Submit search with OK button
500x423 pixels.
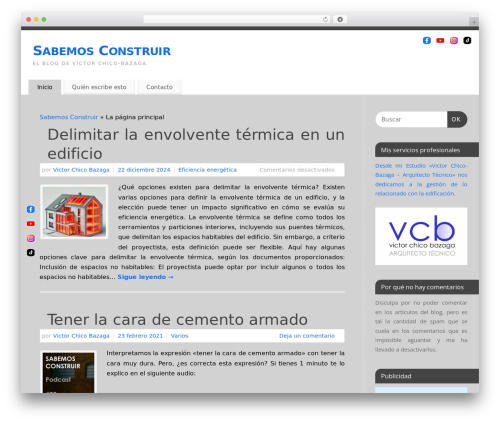coord(457,119)
